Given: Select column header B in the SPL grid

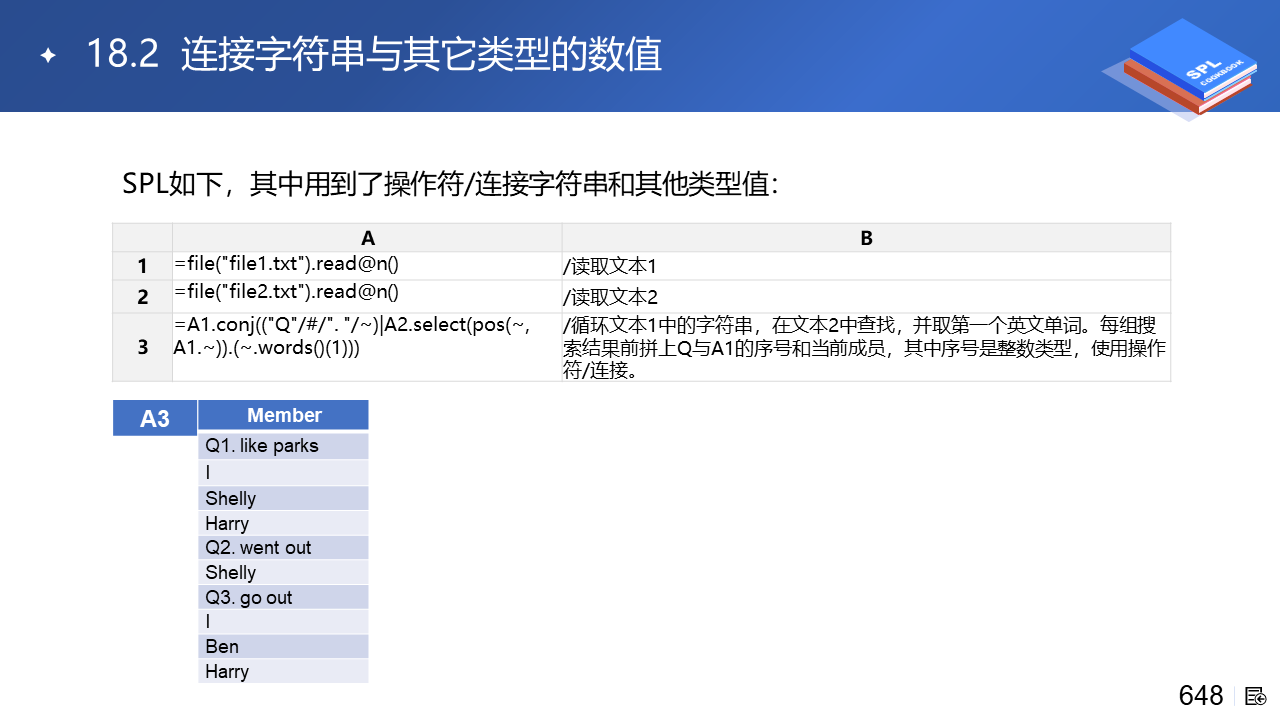Looking at the screenshot, I should pyautogui.click(x=866, y=238).
